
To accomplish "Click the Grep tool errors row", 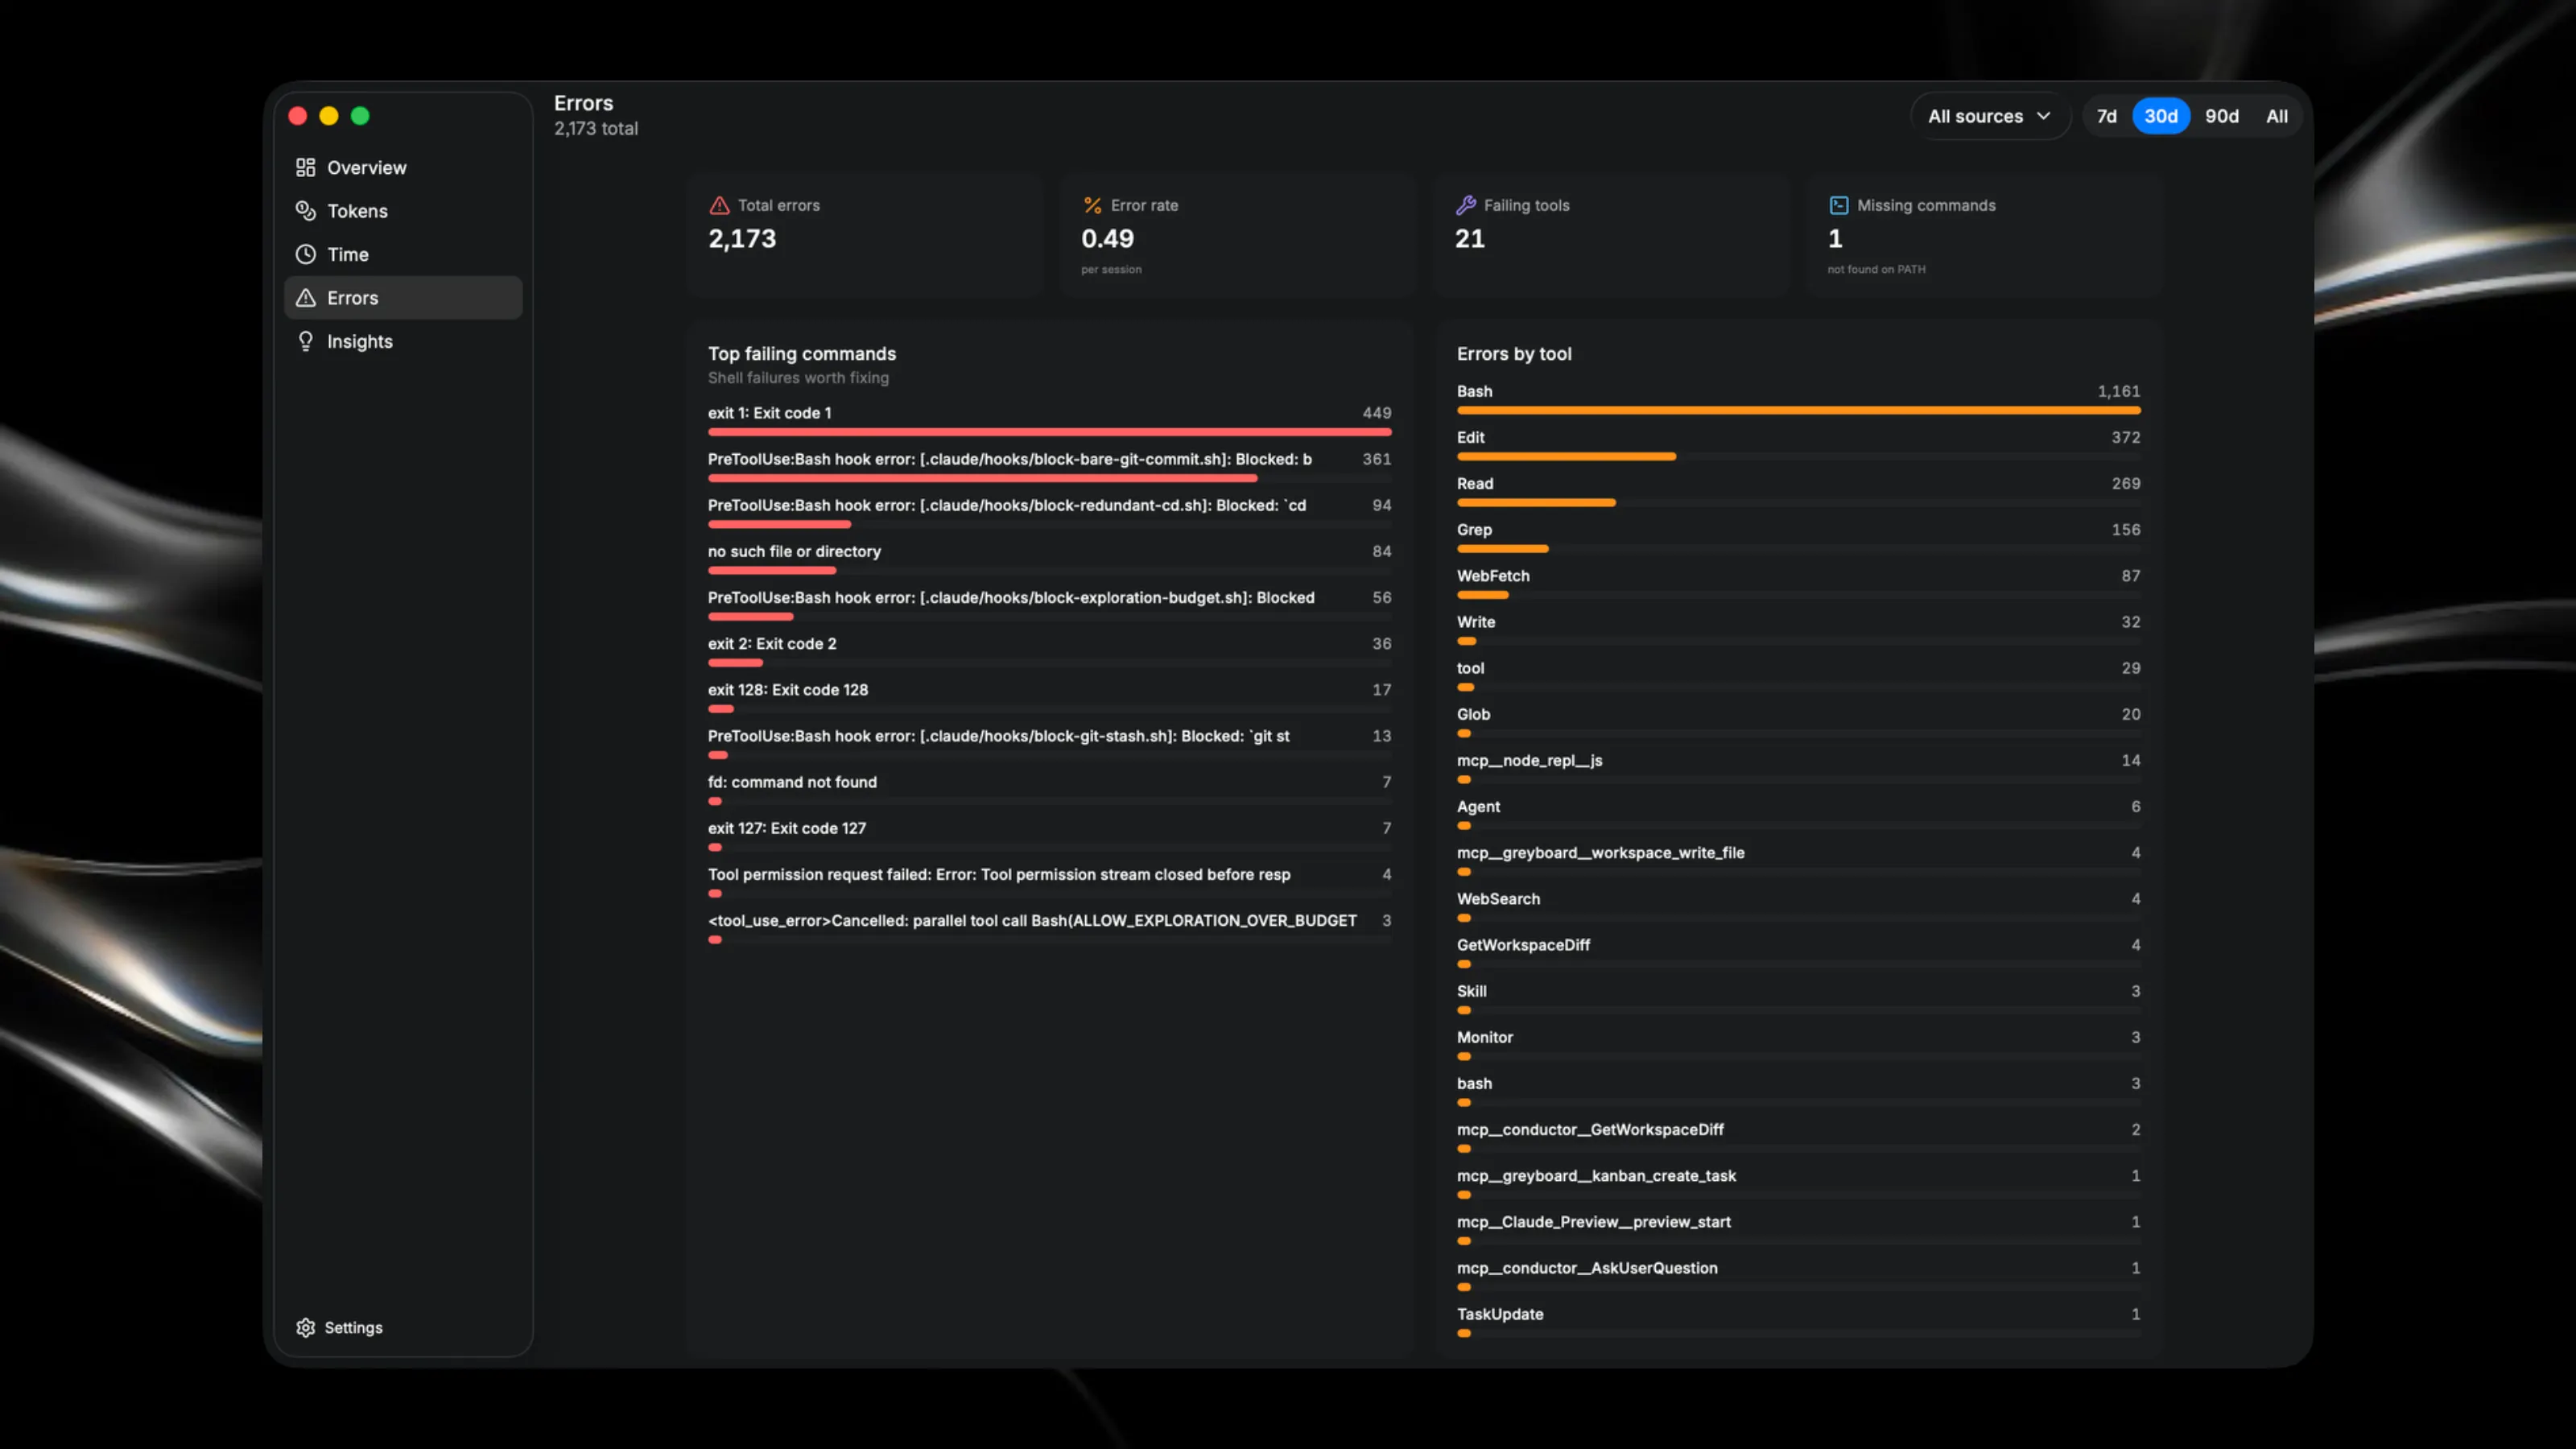I will pos(1798,537).
